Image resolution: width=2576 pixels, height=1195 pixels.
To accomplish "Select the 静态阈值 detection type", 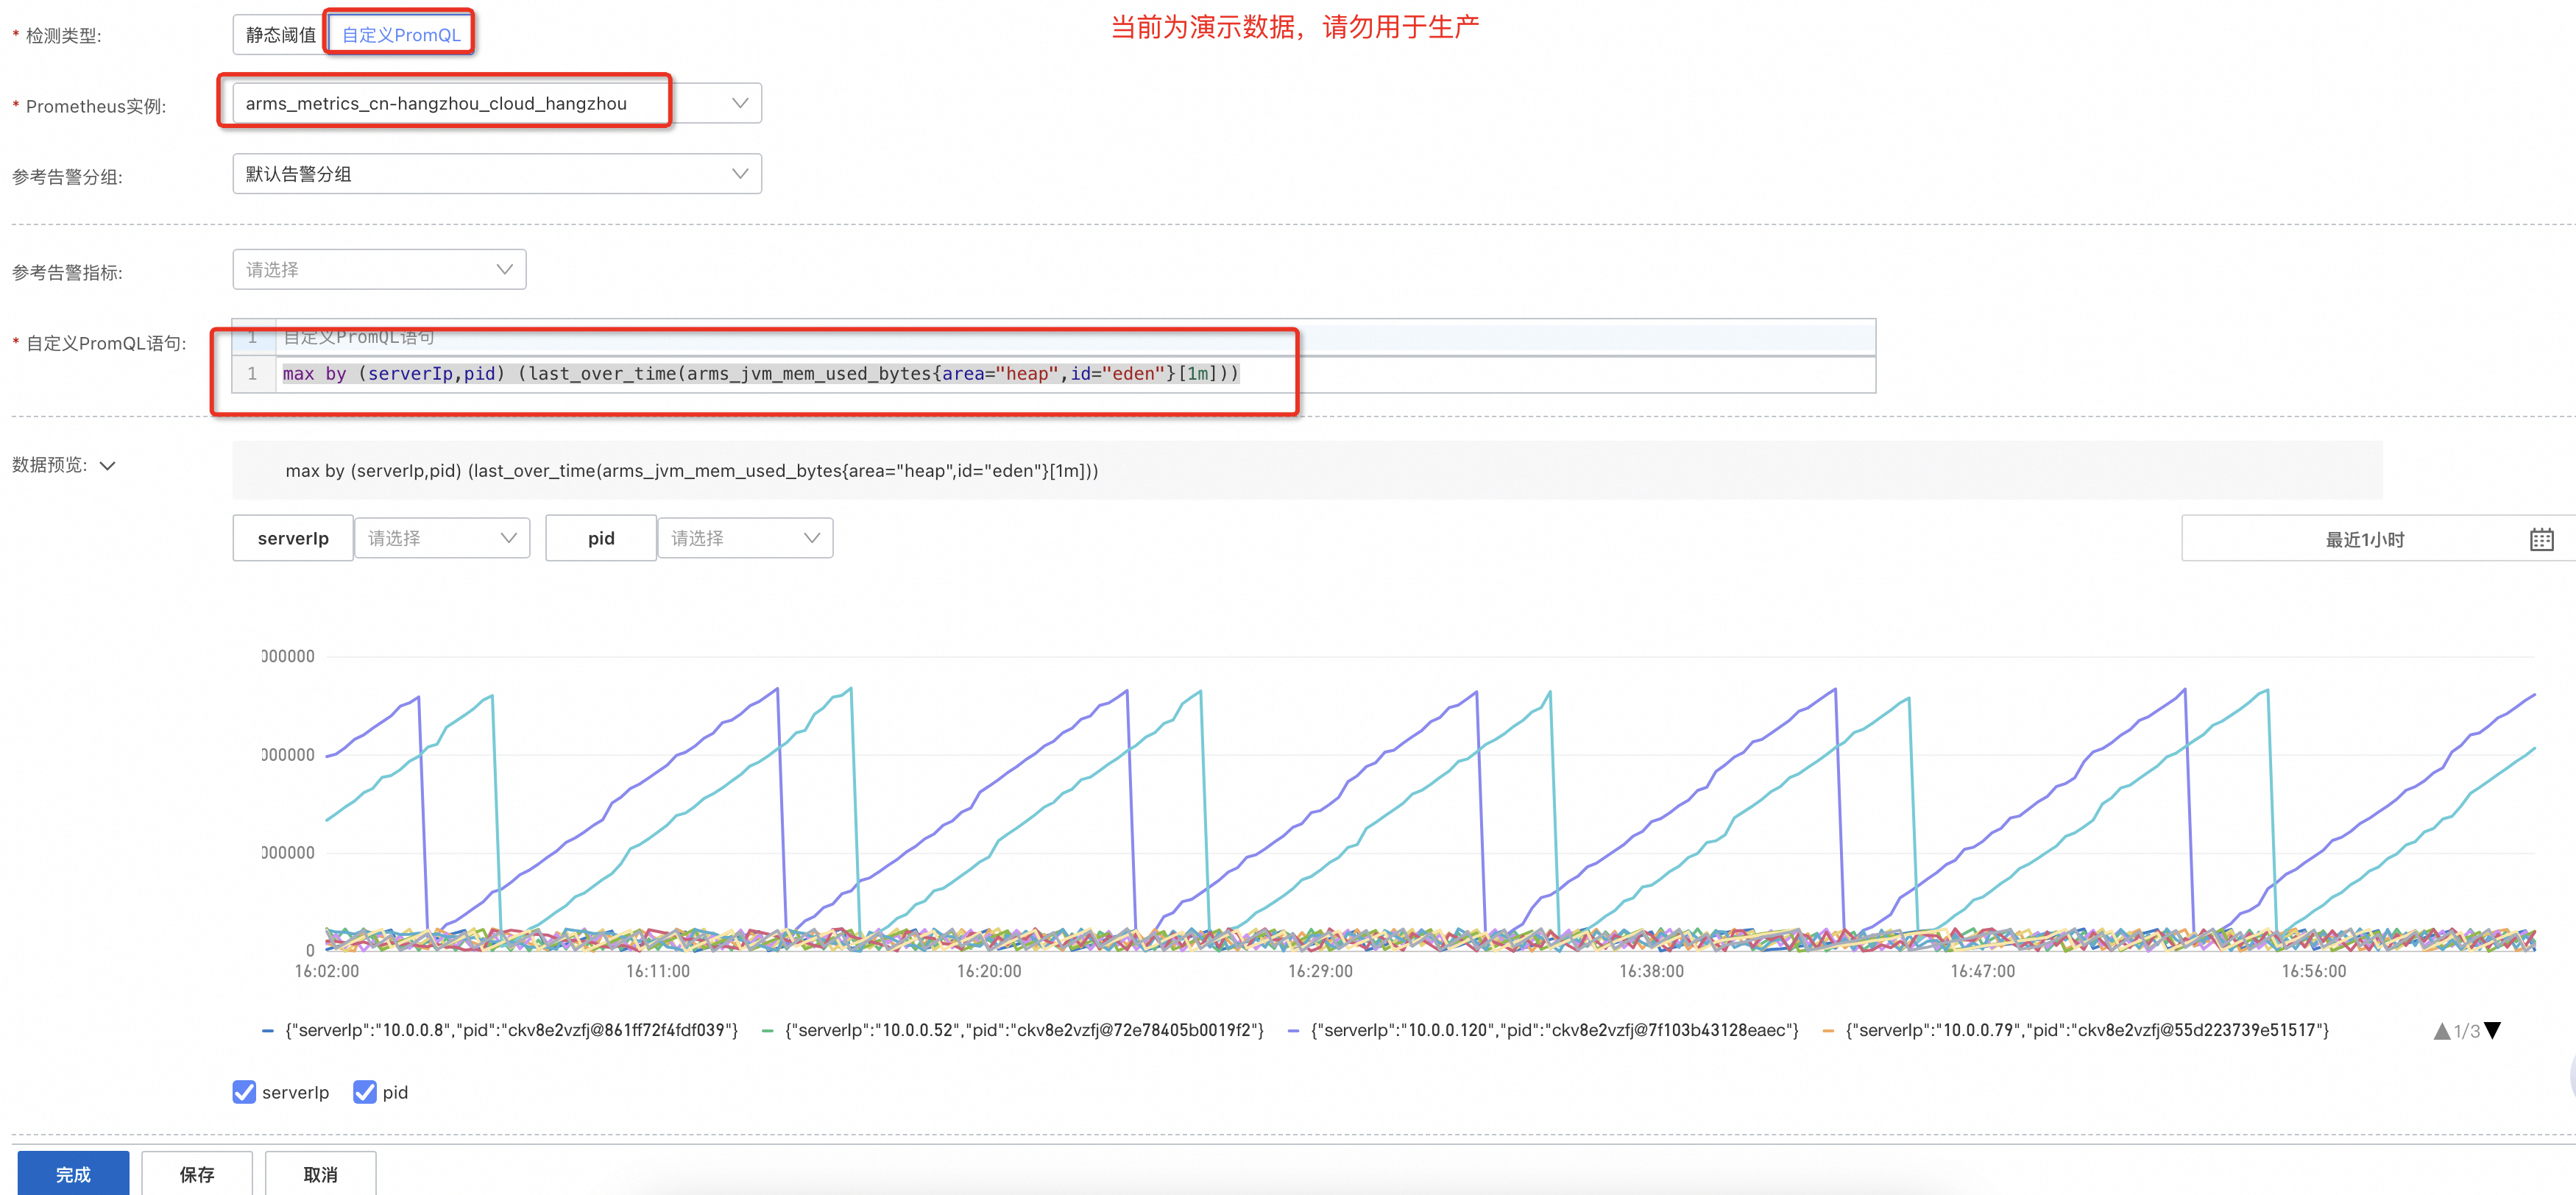I will pyautogui.click(x=280, y=35).
